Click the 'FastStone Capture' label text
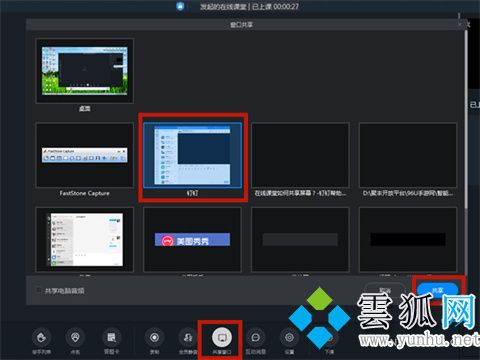The width and height of the screenshot is (480, 360). [x=84, y=193]
